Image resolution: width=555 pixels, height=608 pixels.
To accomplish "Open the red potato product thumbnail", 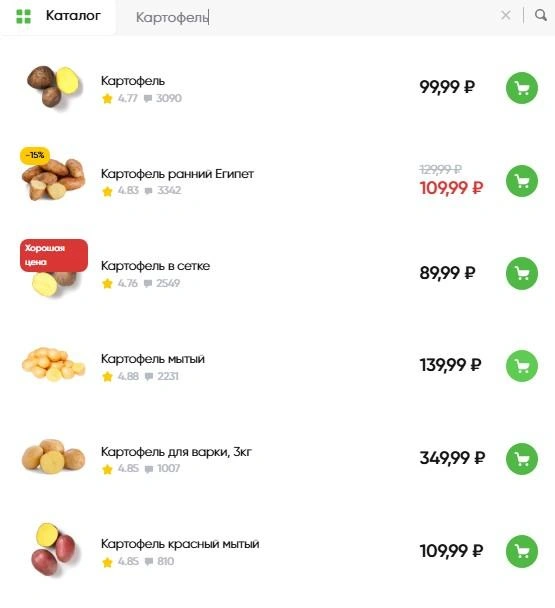I will (54, 549).
